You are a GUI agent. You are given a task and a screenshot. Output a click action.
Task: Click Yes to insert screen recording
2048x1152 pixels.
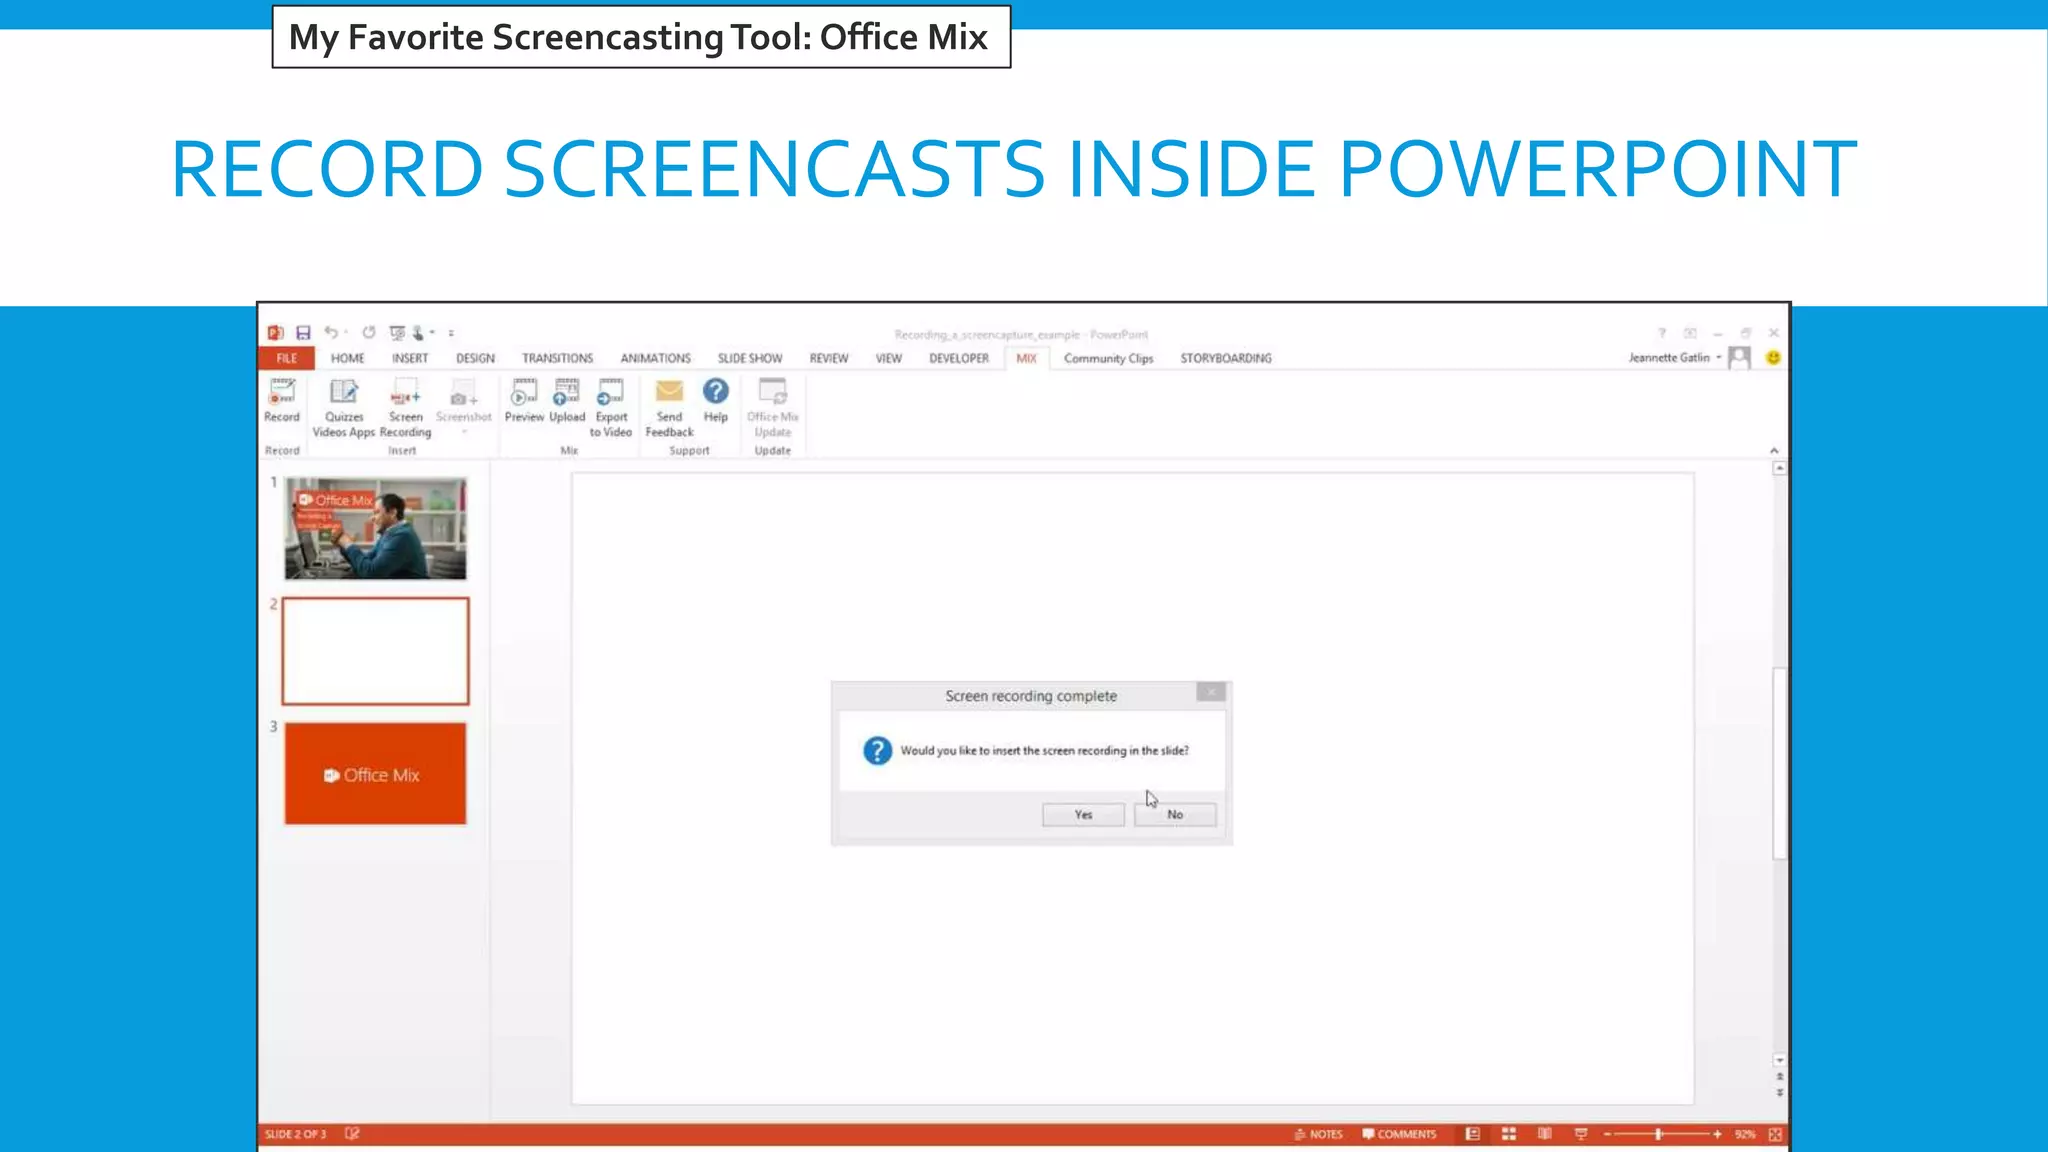click(x=1083, y=815)
